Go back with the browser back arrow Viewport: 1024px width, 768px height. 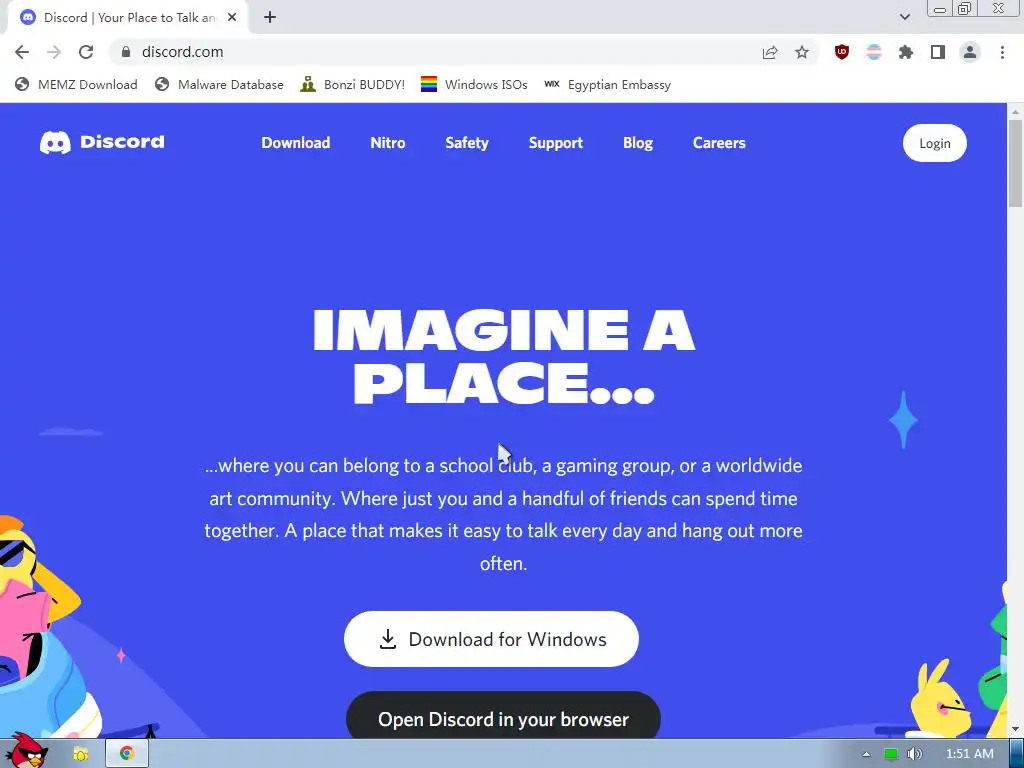pyautogui.click(x=22, y=52)
